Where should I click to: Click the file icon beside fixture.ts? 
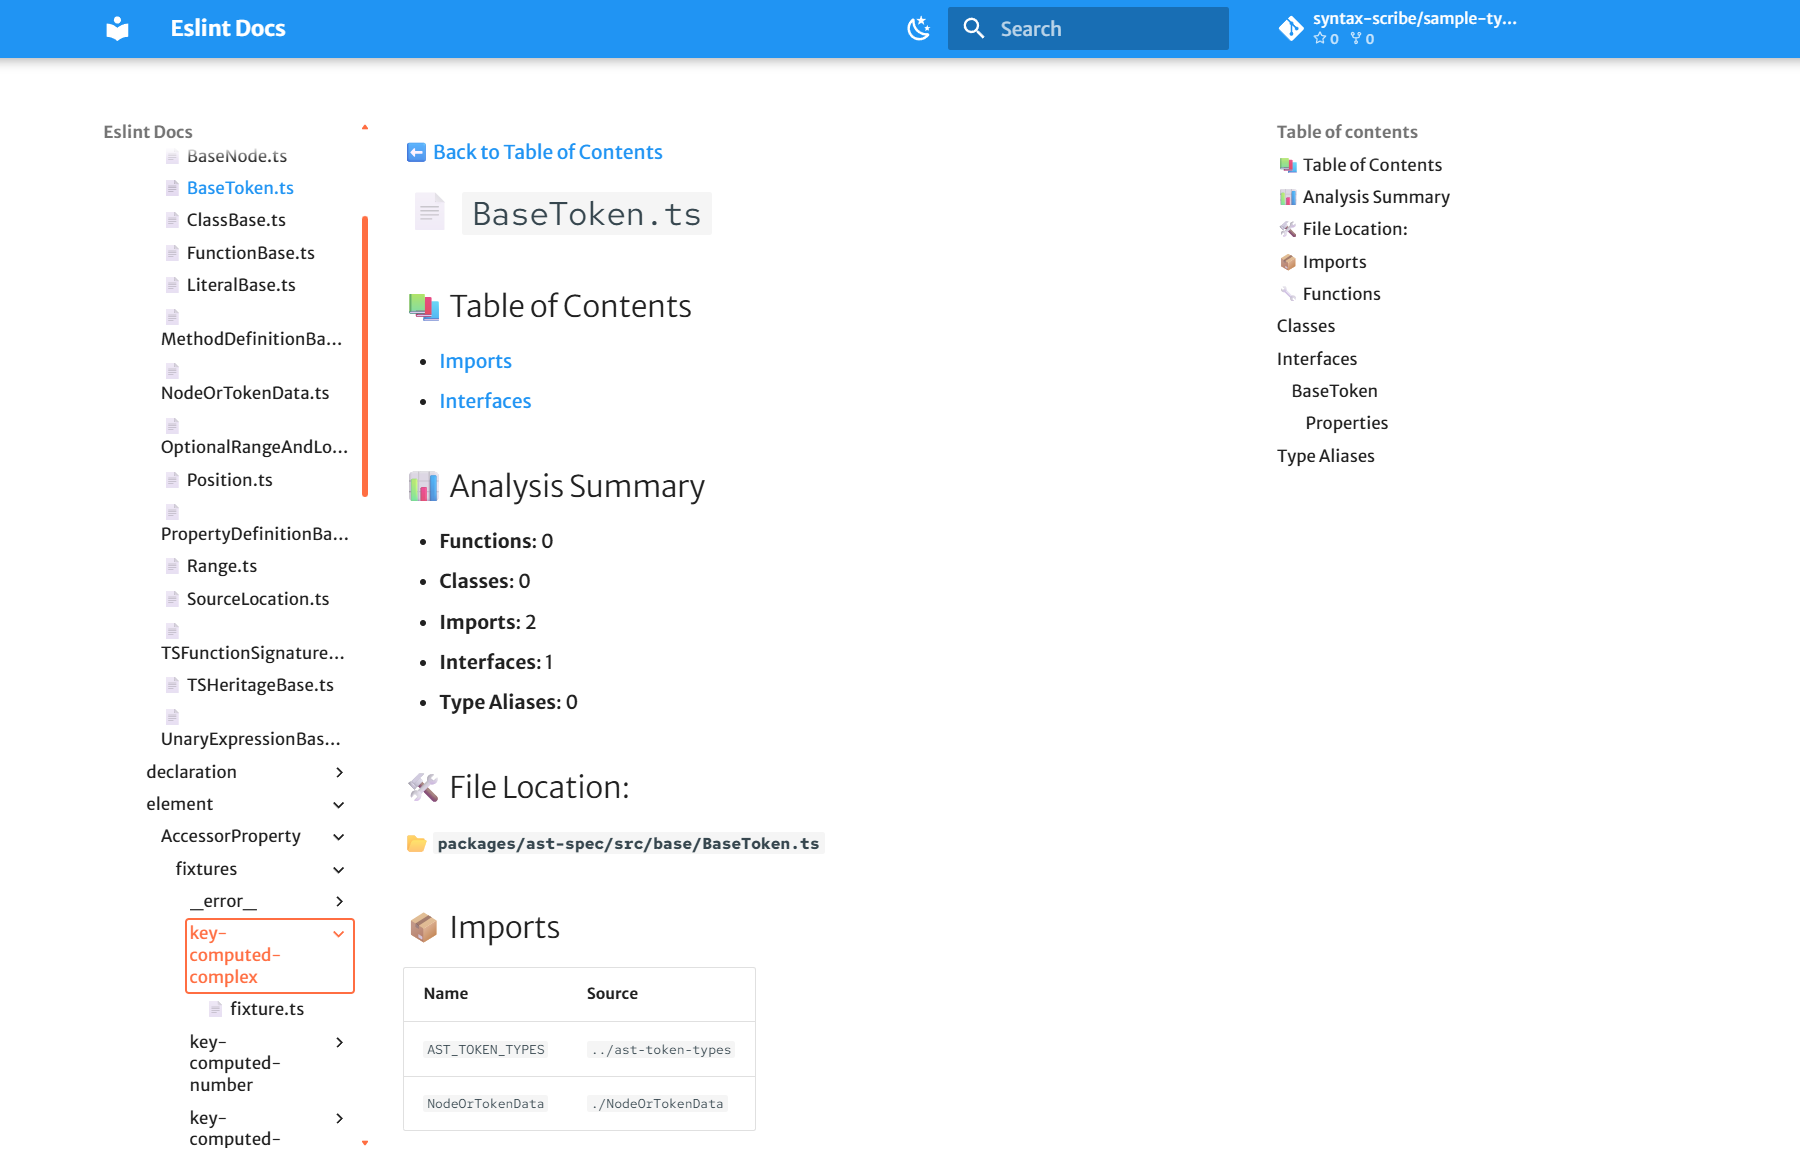click(215, 1009)
